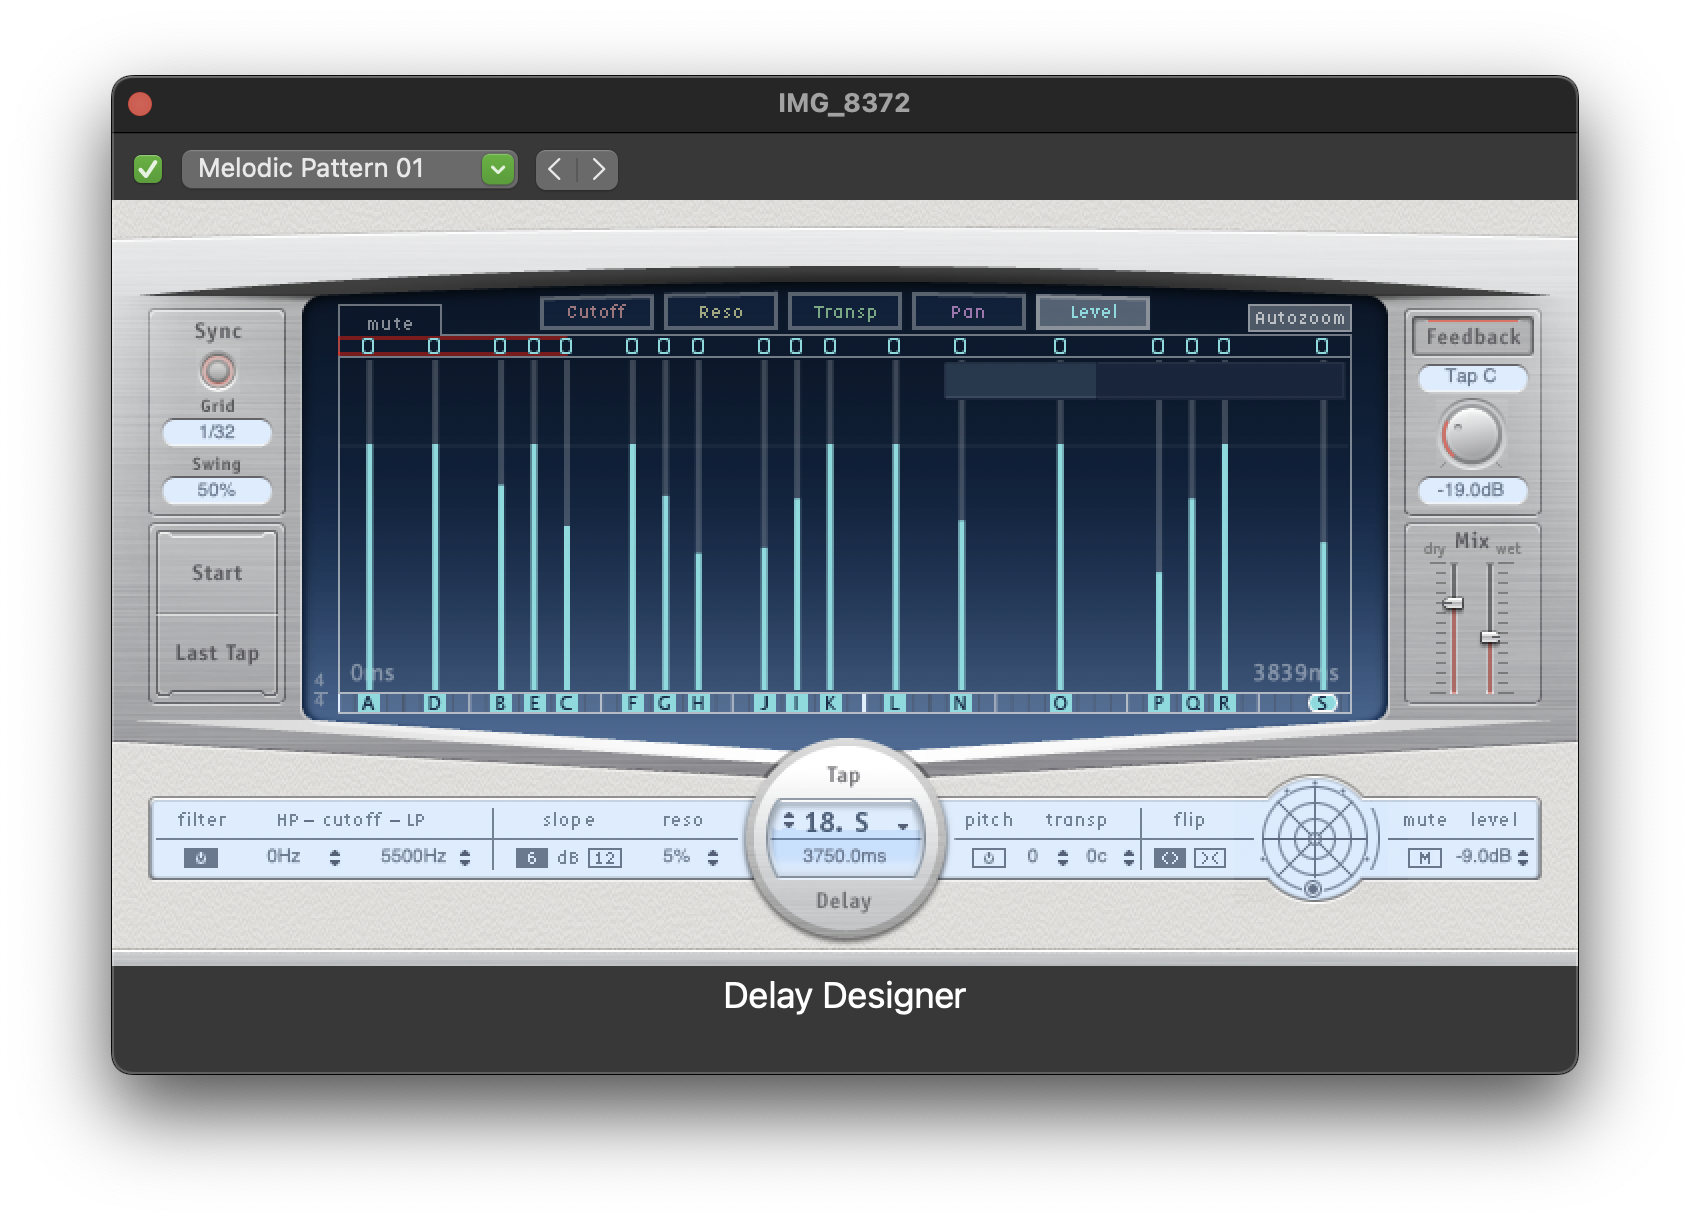Click the Swing 50% field

tap(217, 490)
